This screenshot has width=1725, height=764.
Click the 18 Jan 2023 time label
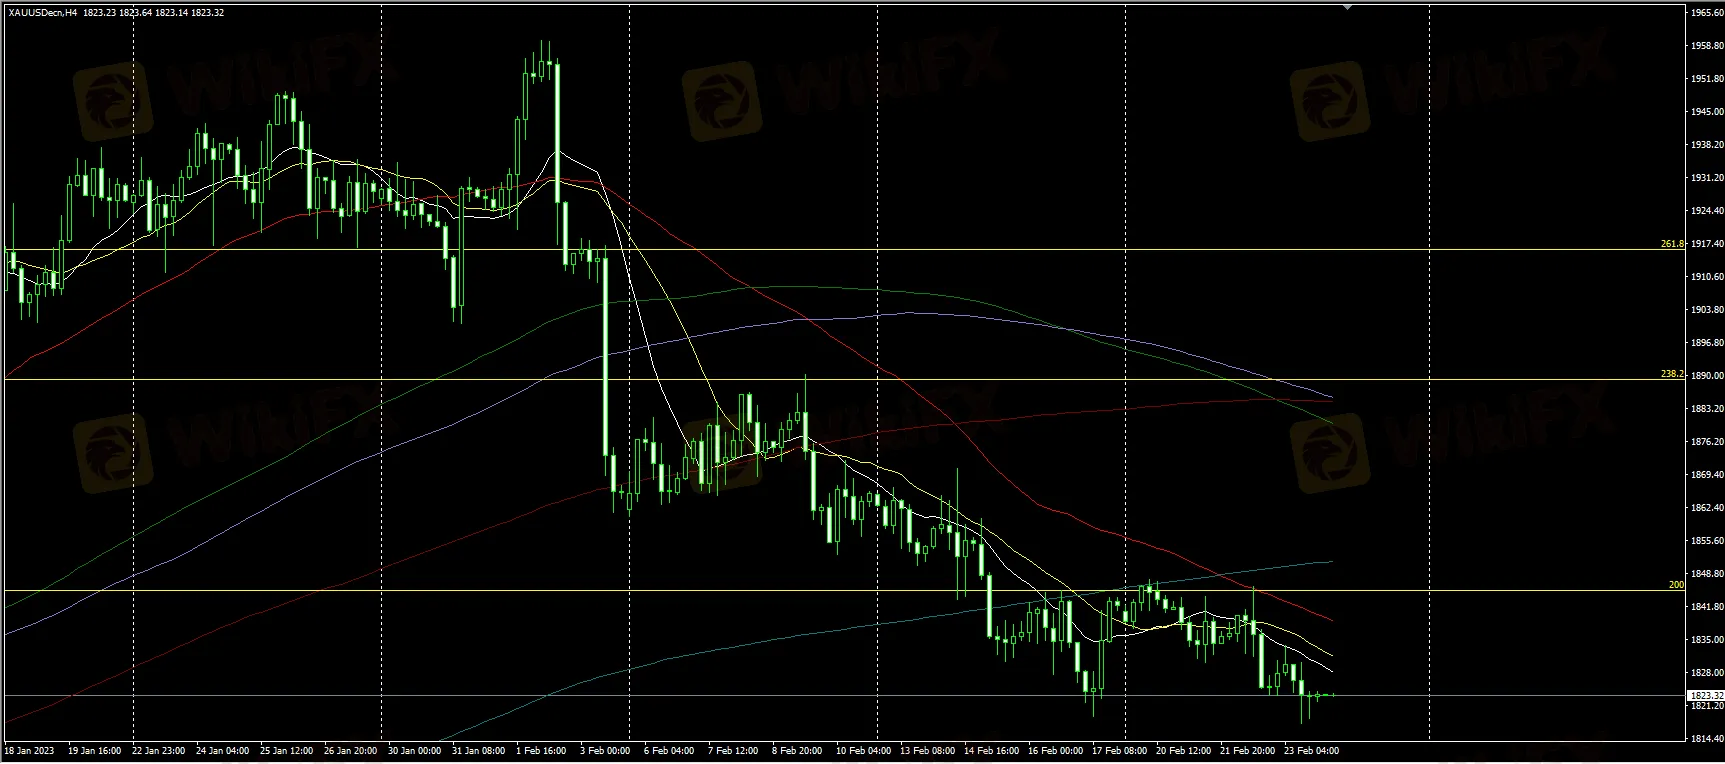30,750
